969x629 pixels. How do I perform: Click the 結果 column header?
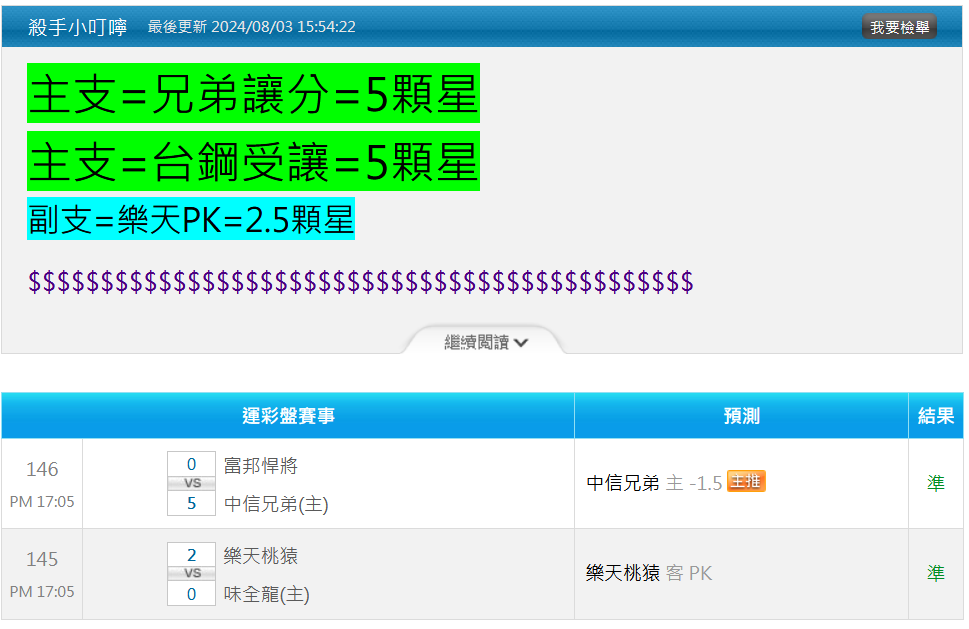[x=936, y=416]
